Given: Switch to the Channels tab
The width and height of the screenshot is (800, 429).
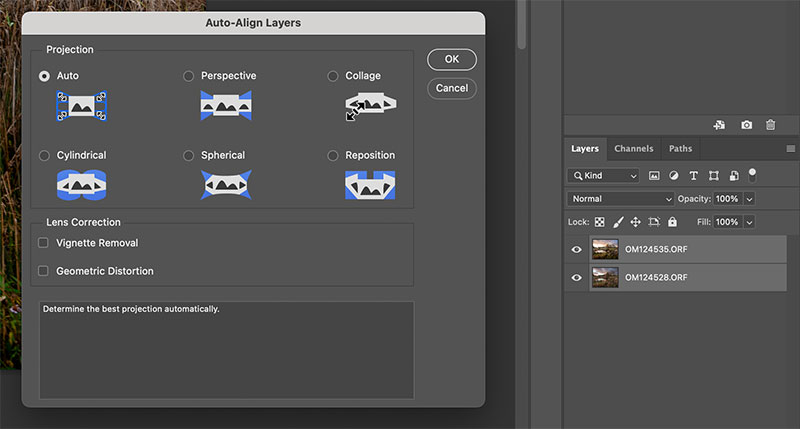Looking at the screenshot, I should tap(634, 148).
